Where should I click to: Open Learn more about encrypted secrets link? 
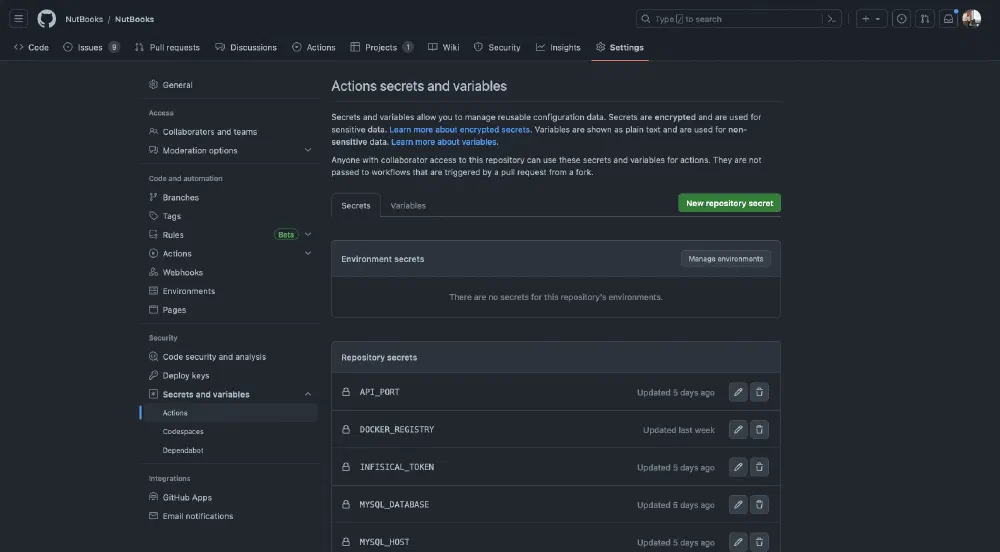[x=459, y=129]
